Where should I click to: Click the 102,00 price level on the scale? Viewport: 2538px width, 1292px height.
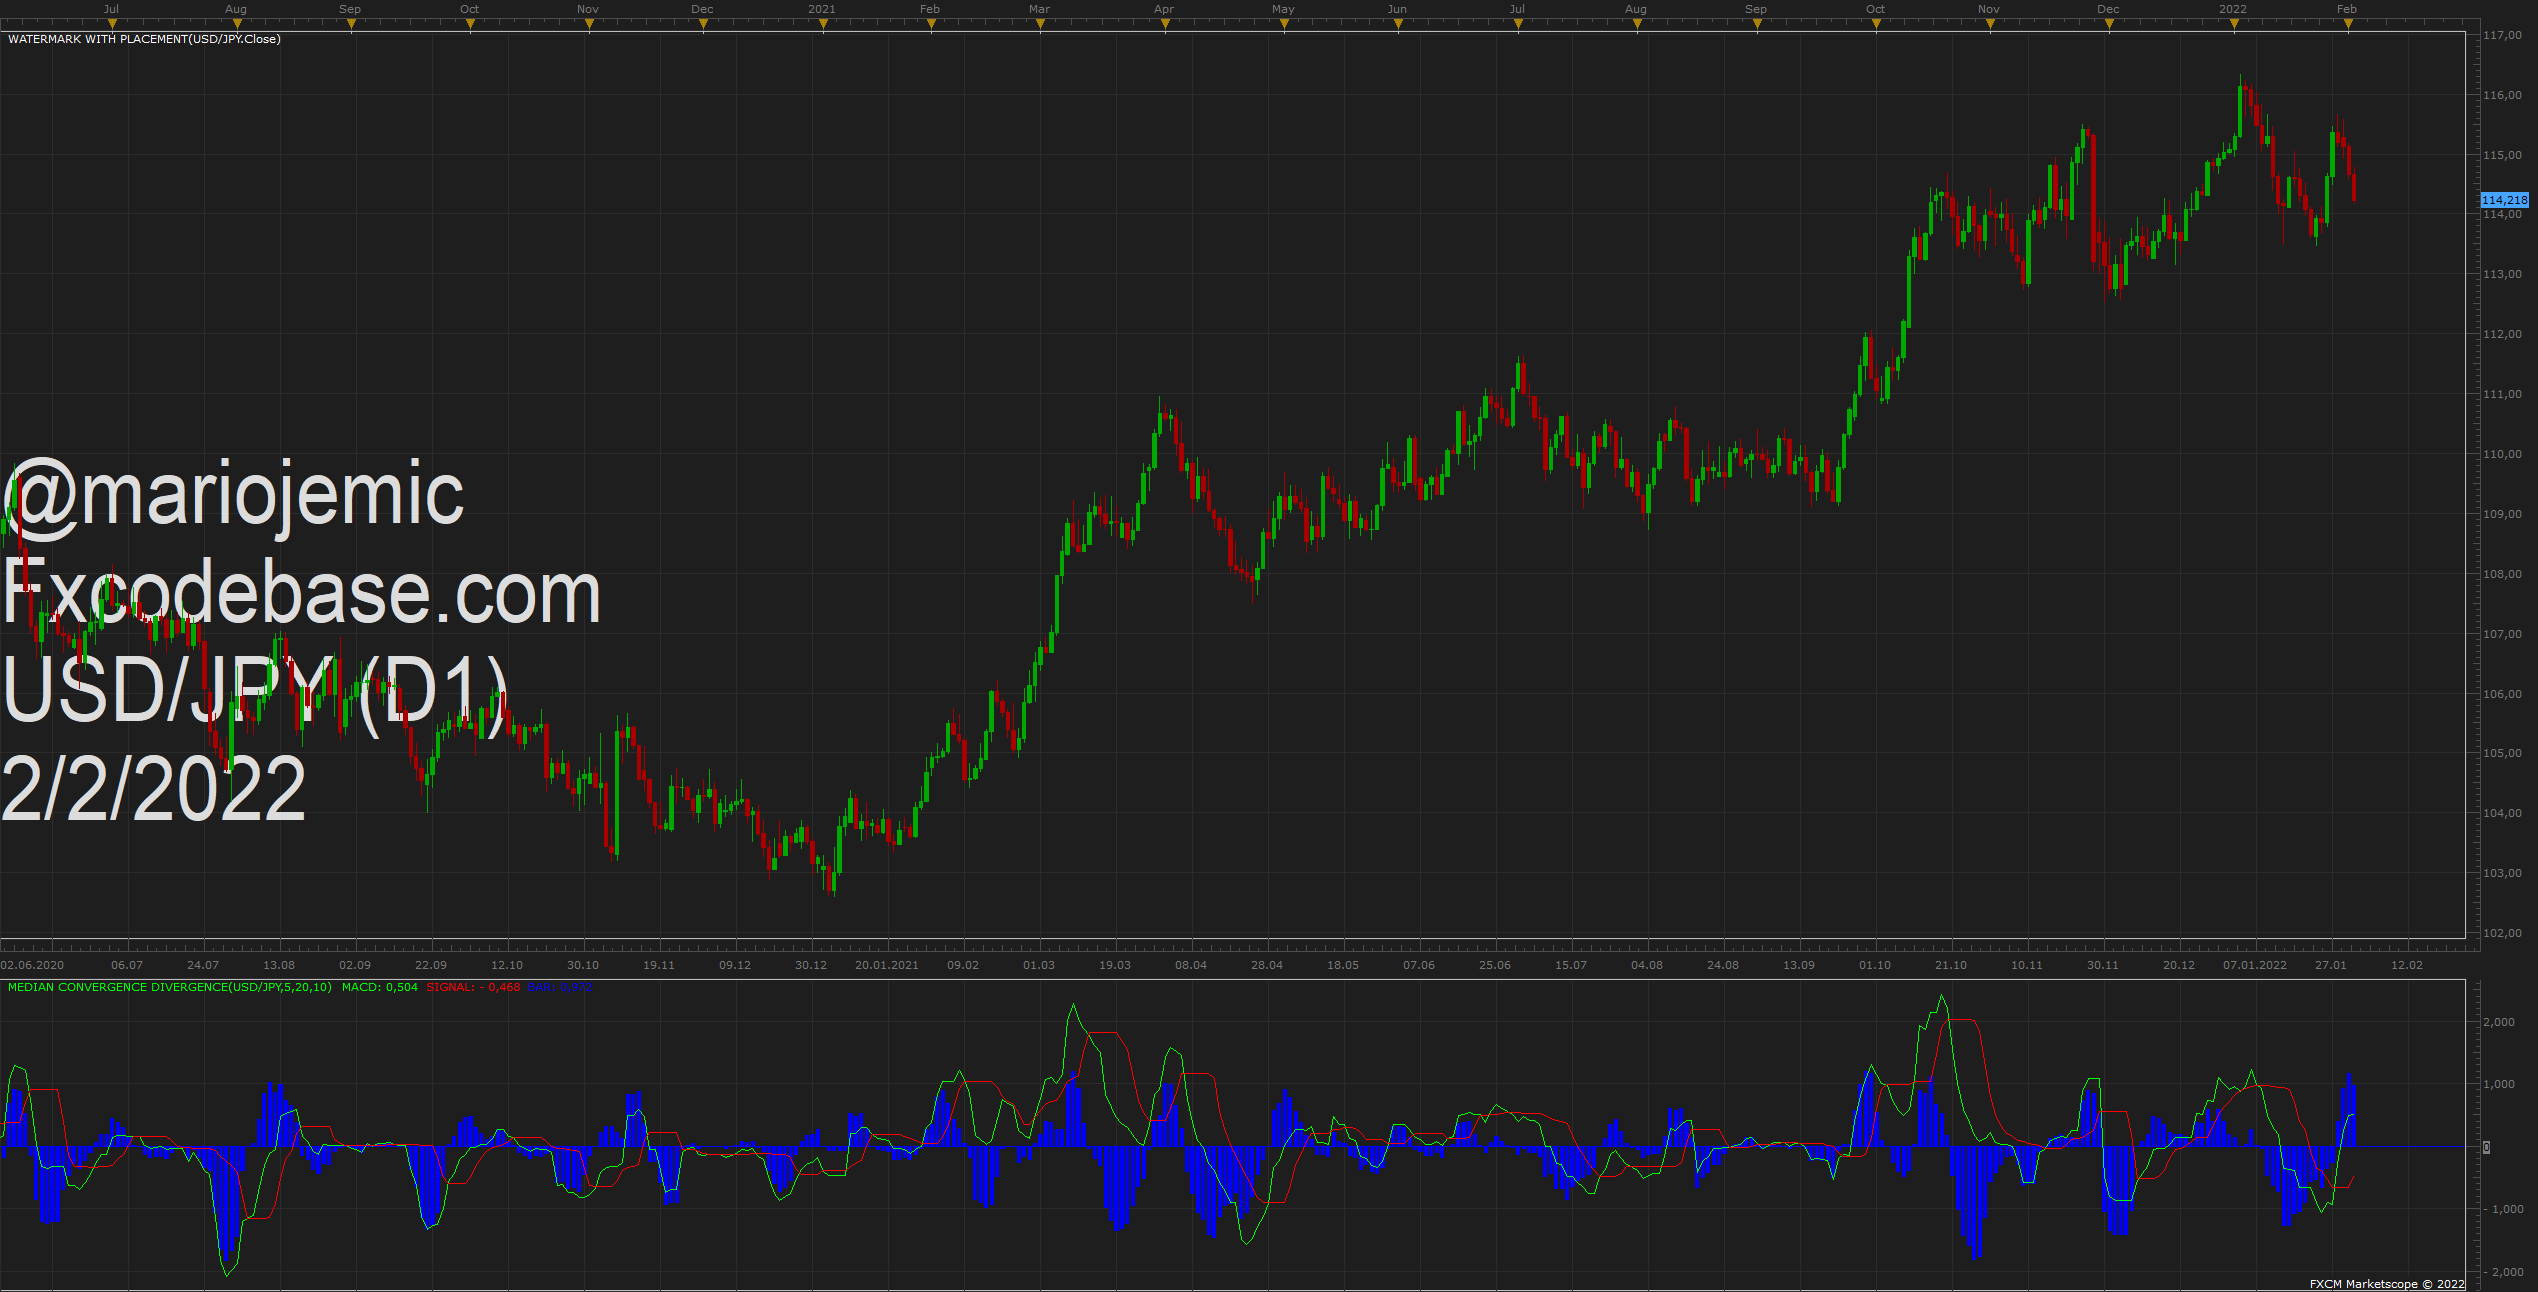point(2503,933)
